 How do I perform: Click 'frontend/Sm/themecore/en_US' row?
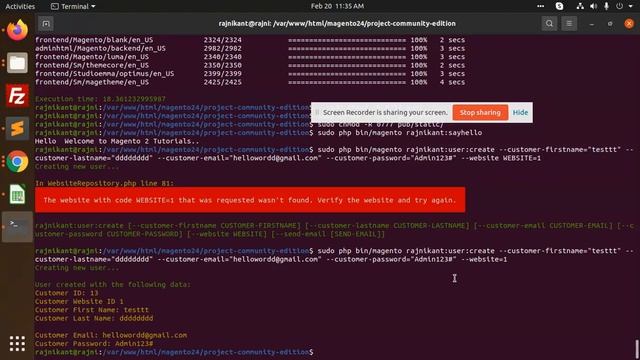coord(250,65)
